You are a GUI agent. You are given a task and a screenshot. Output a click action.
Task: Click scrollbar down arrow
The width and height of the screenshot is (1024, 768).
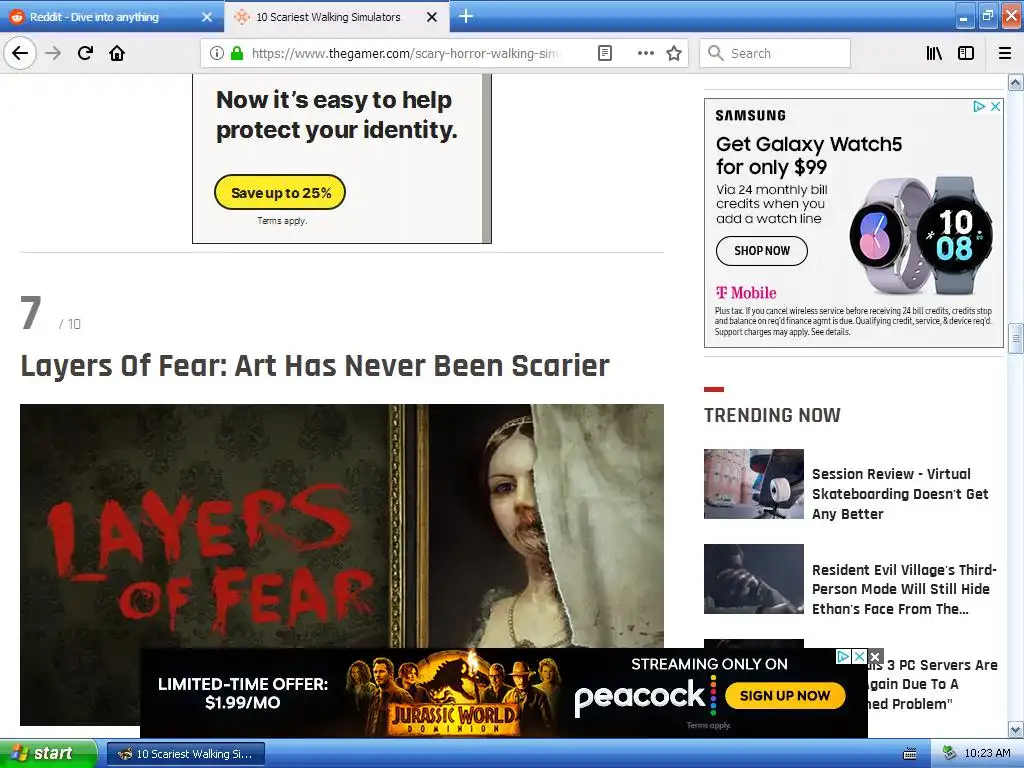(x=1016, y=729)
